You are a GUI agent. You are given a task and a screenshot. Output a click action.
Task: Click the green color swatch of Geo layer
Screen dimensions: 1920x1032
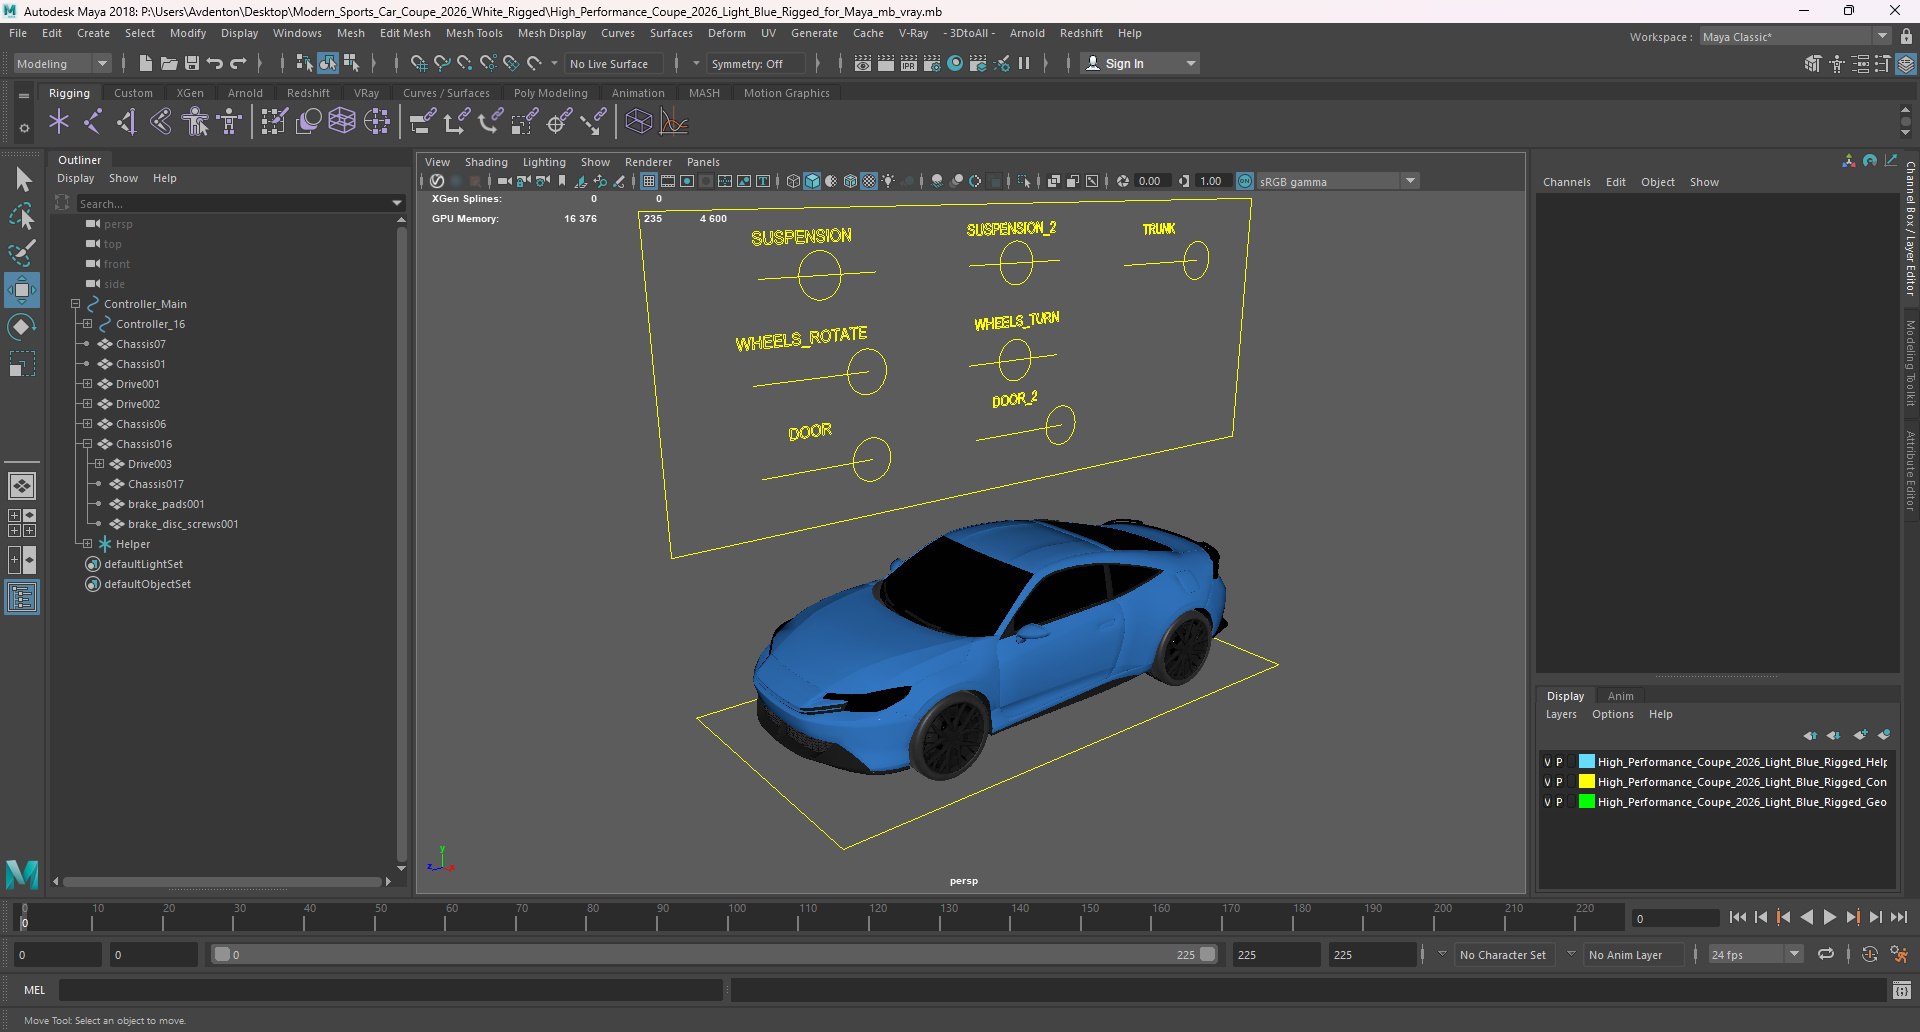pyautogui.click(x=1586, y=802)
